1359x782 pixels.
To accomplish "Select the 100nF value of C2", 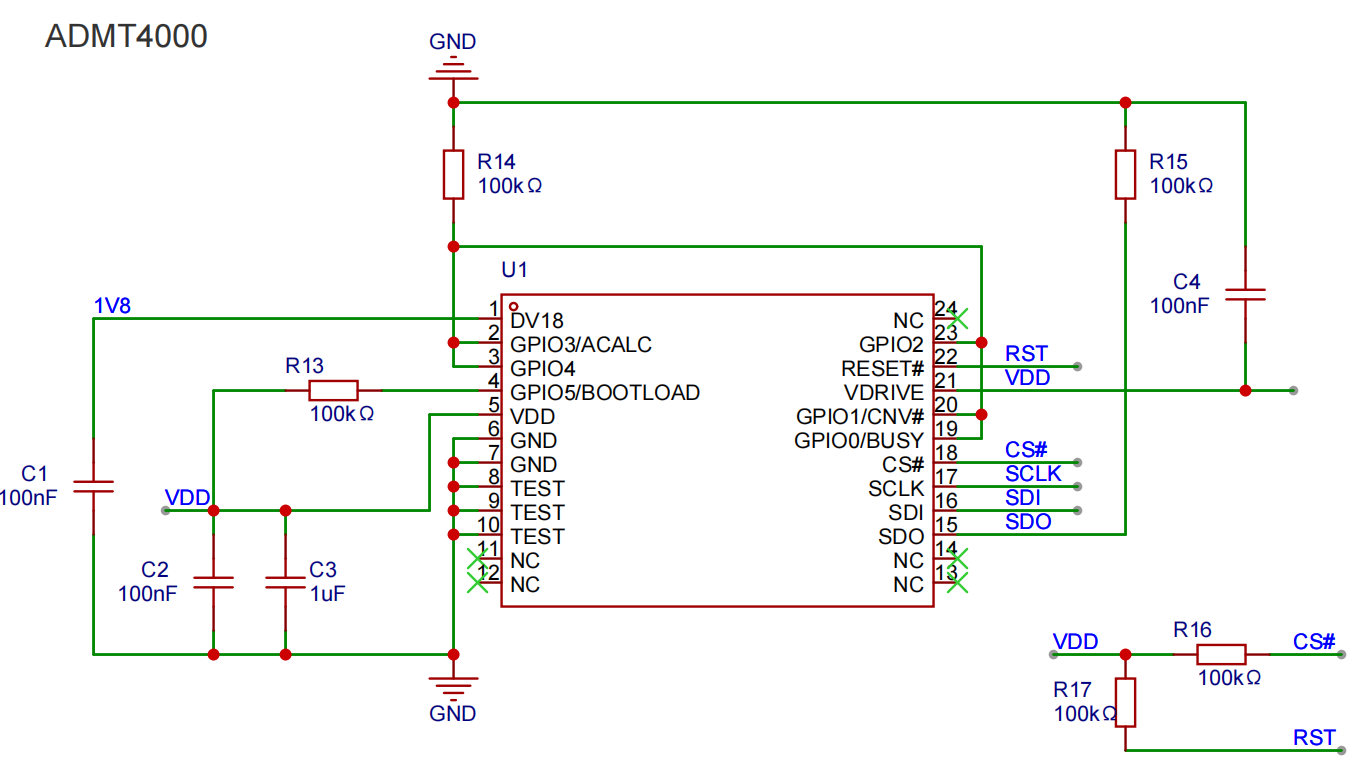I will (x=148, y=593).
